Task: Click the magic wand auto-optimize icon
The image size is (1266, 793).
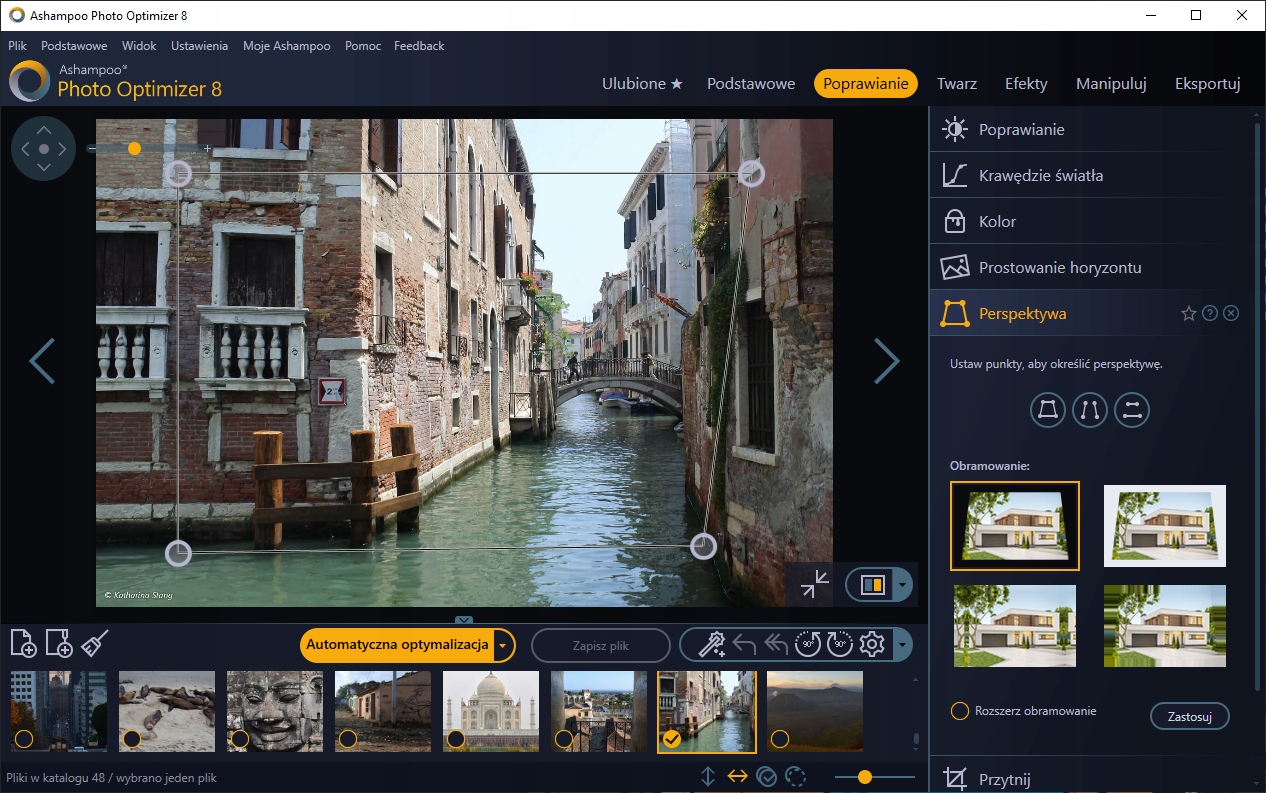Action: pos(711,644)
